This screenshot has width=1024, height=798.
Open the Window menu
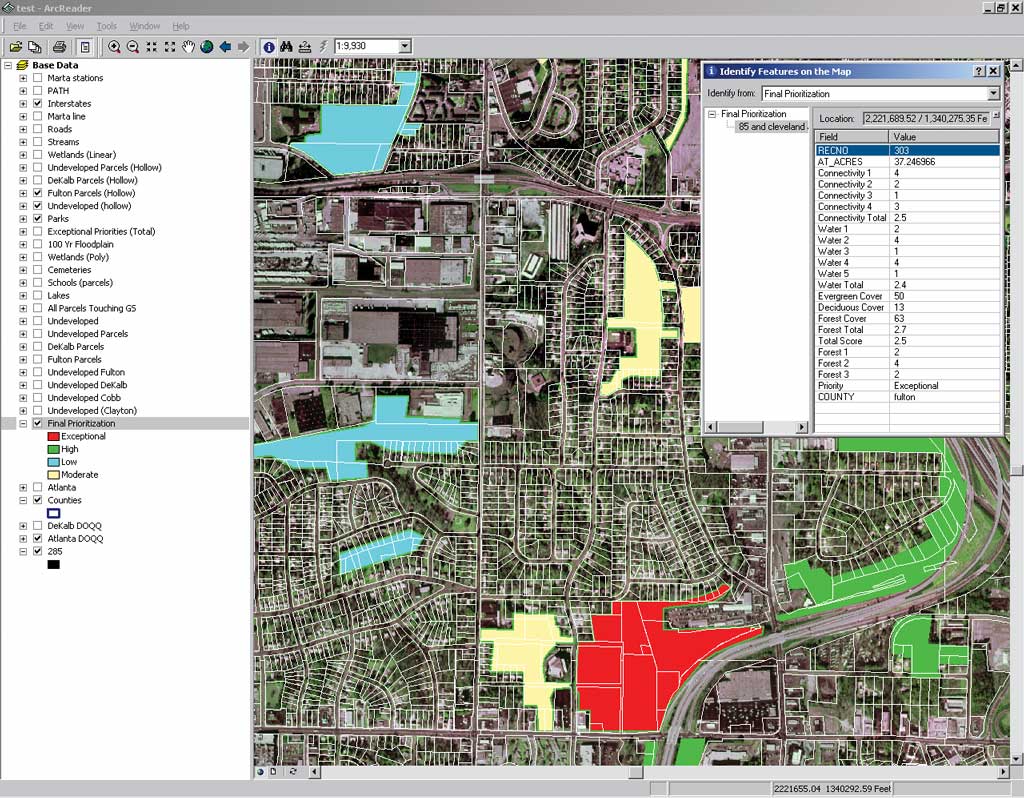[x=144, y=26]
